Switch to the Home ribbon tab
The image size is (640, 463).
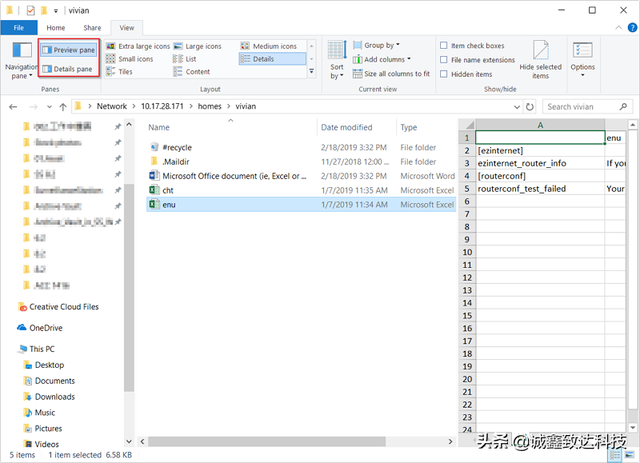56,28
